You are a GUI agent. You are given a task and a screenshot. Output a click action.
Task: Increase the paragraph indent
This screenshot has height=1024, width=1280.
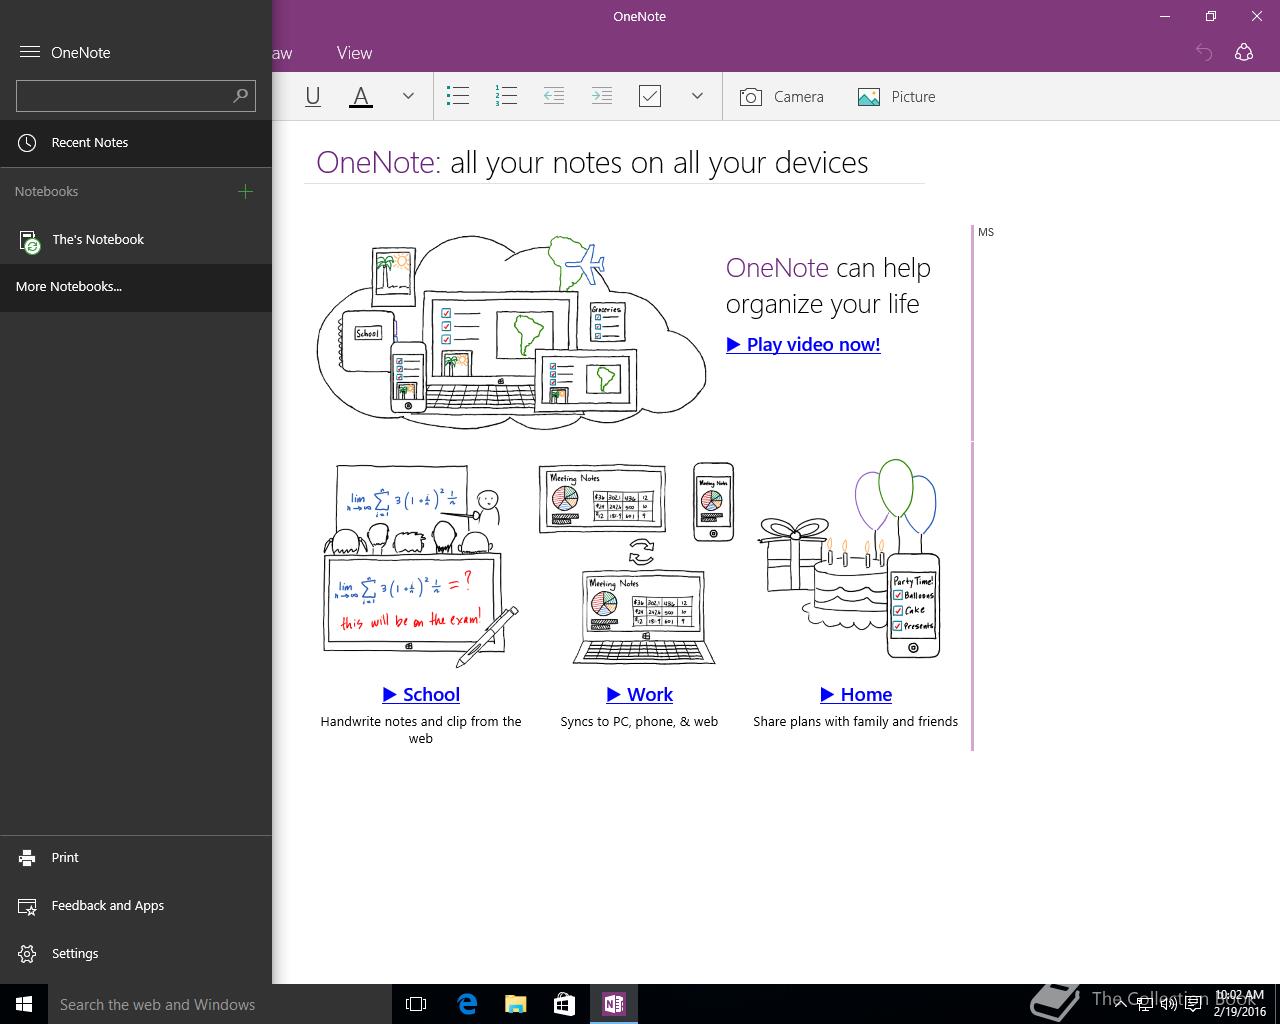pos(602,96)
